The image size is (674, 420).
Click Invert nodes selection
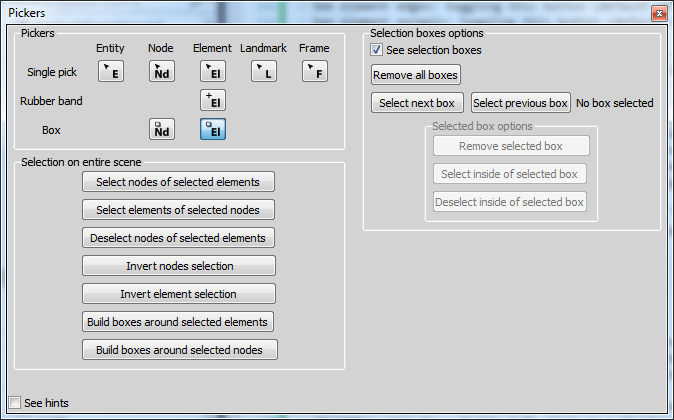pyautogui.click(x=179, y=266)
